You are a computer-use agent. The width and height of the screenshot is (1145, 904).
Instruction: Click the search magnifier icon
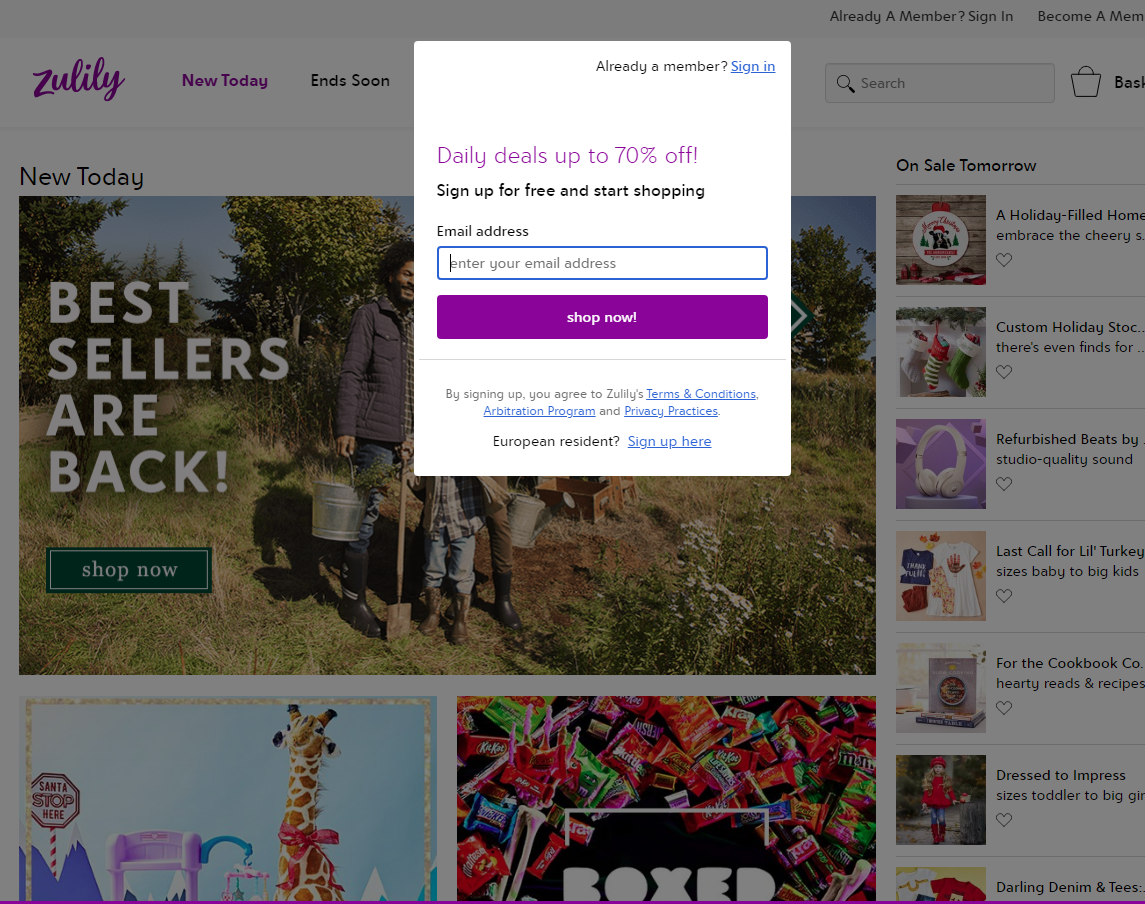point(846,83)
